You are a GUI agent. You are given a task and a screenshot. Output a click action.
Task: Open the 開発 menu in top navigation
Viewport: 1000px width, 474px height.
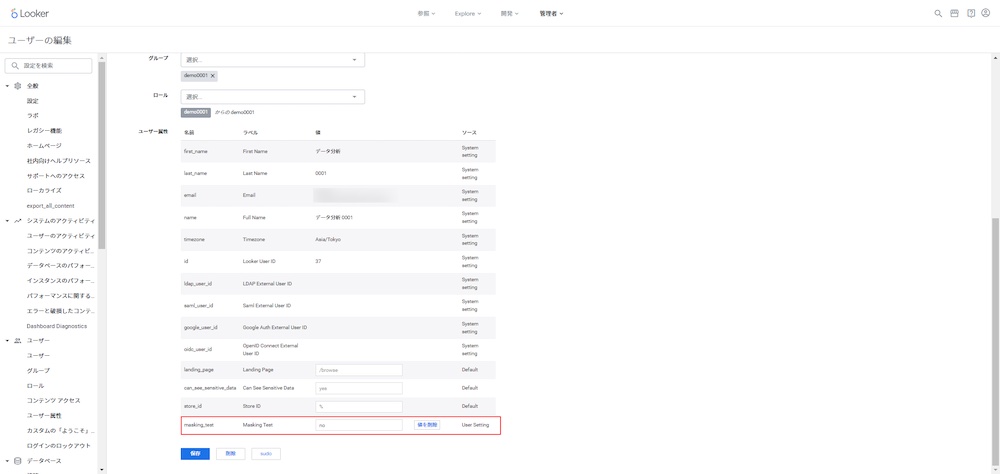click(511, 14)
